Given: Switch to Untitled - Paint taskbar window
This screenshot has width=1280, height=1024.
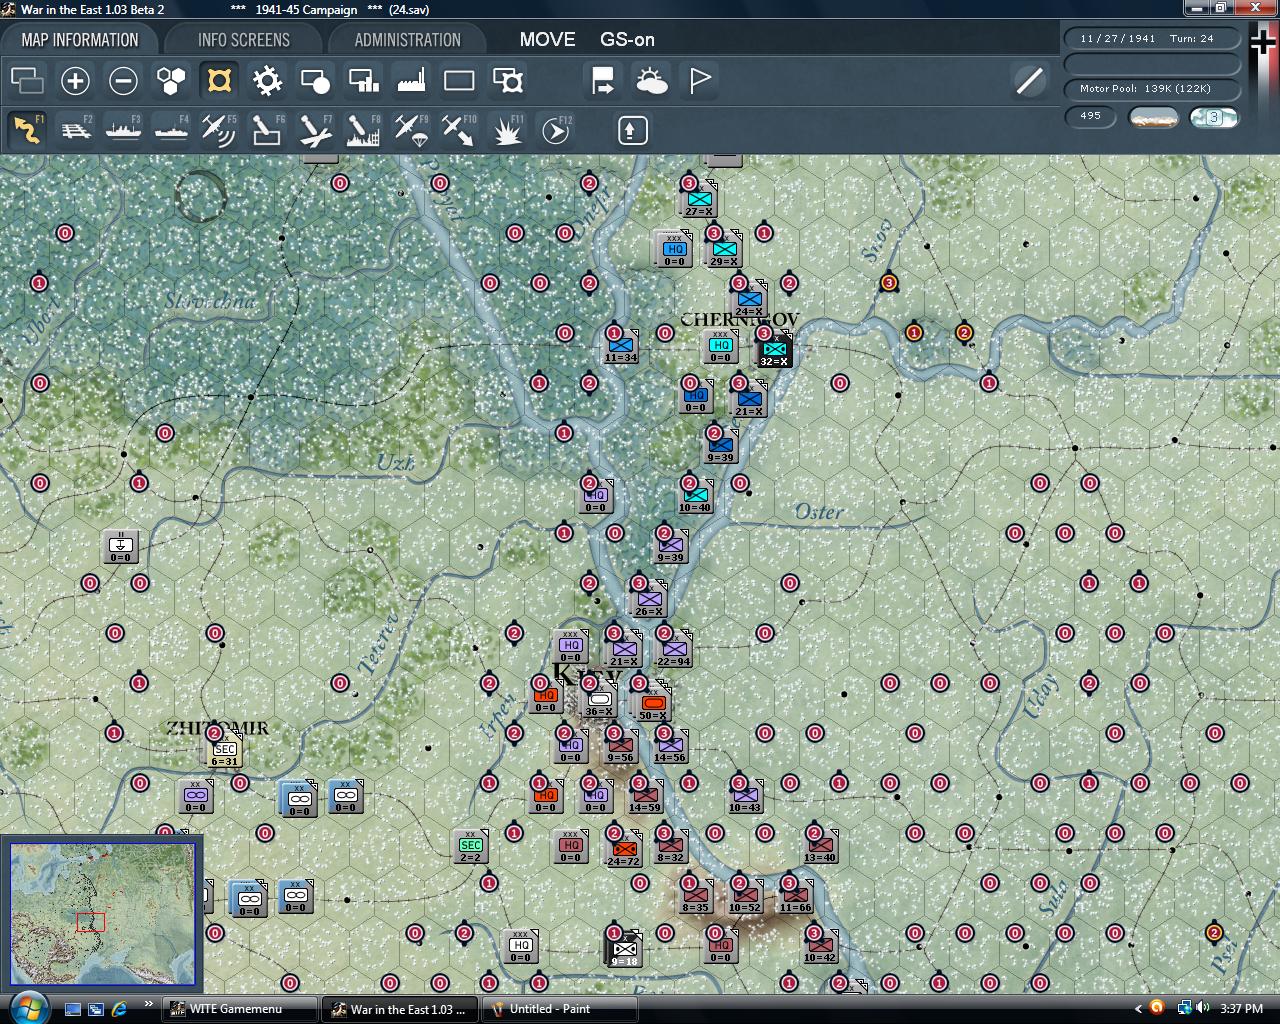Looking at the screenshot, I should point(560,1009).
